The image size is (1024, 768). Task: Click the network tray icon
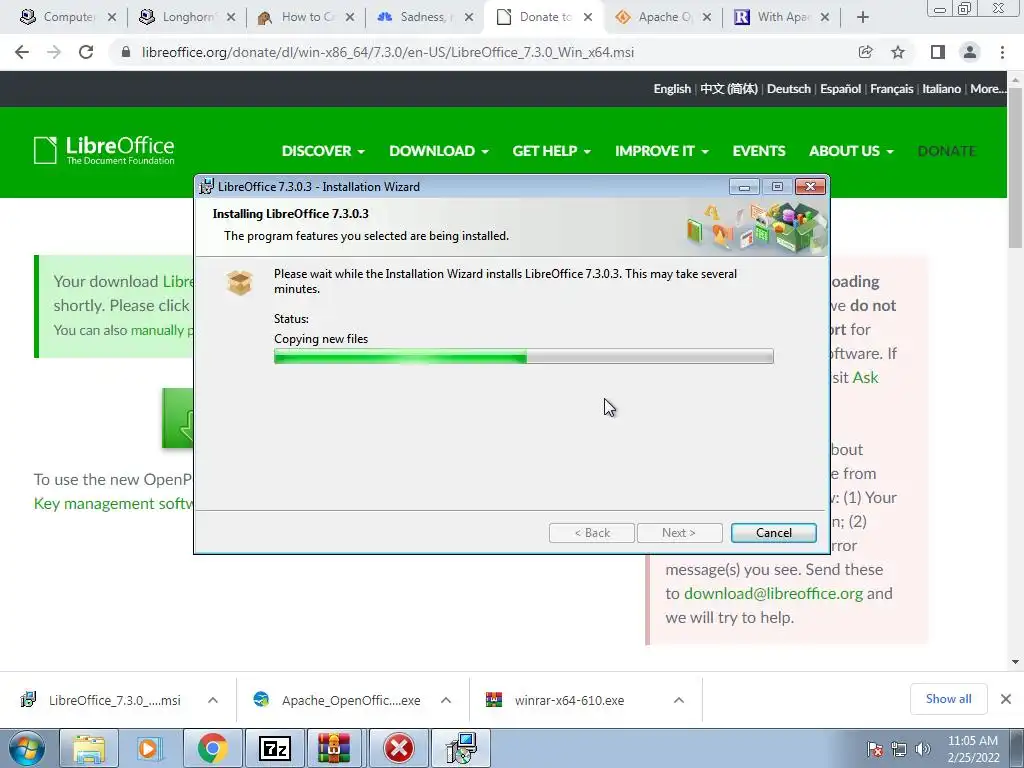click(x=899, y=749)
